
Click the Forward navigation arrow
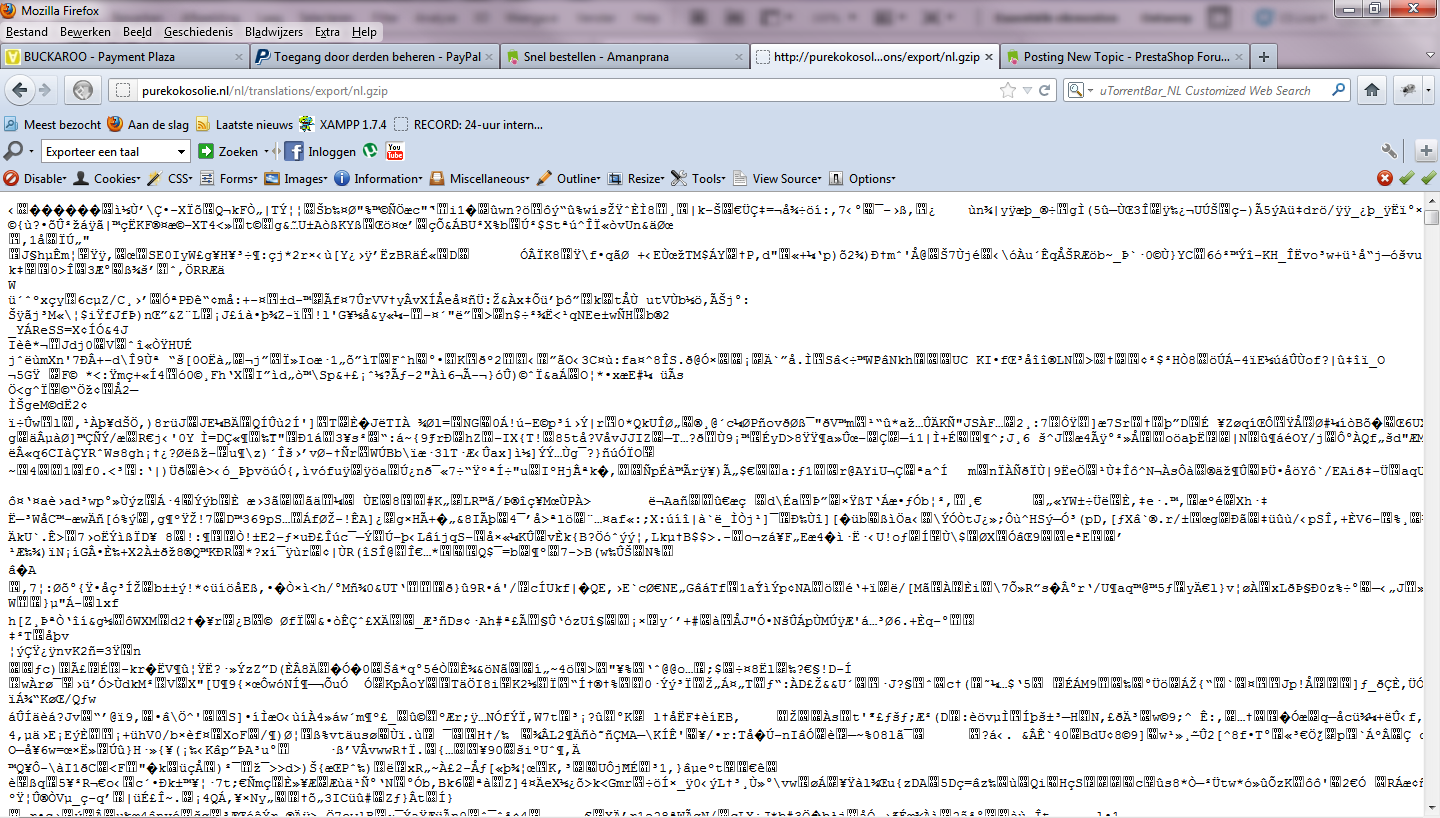(x=46, y=90)
